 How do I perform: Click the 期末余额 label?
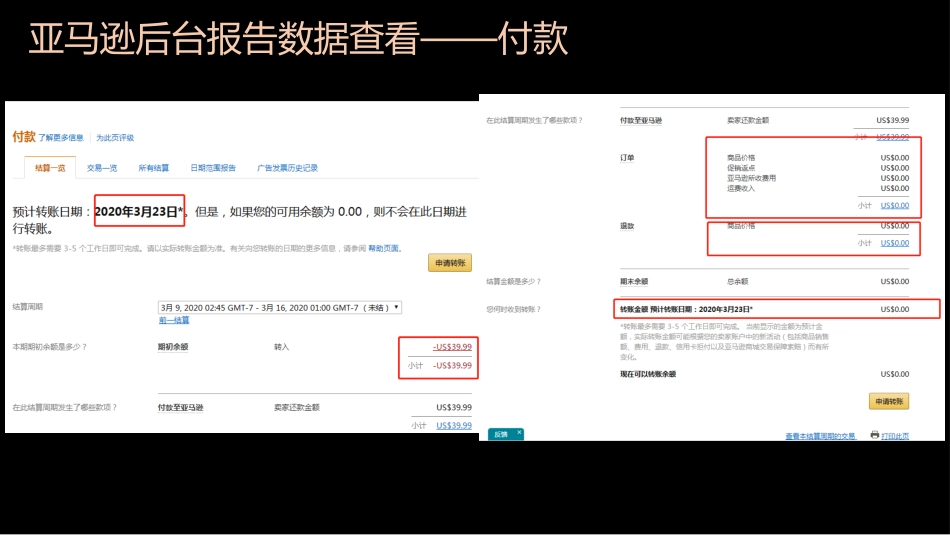[634, 281]
